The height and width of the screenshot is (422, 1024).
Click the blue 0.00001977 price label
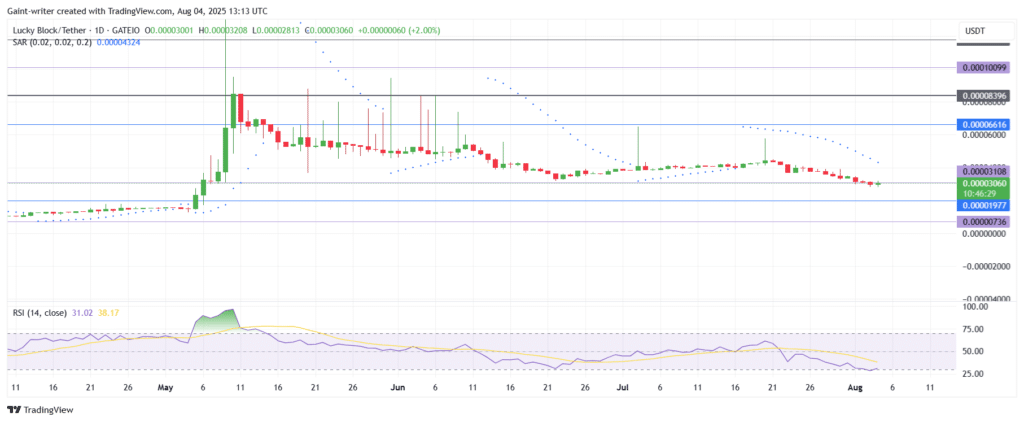983,204
